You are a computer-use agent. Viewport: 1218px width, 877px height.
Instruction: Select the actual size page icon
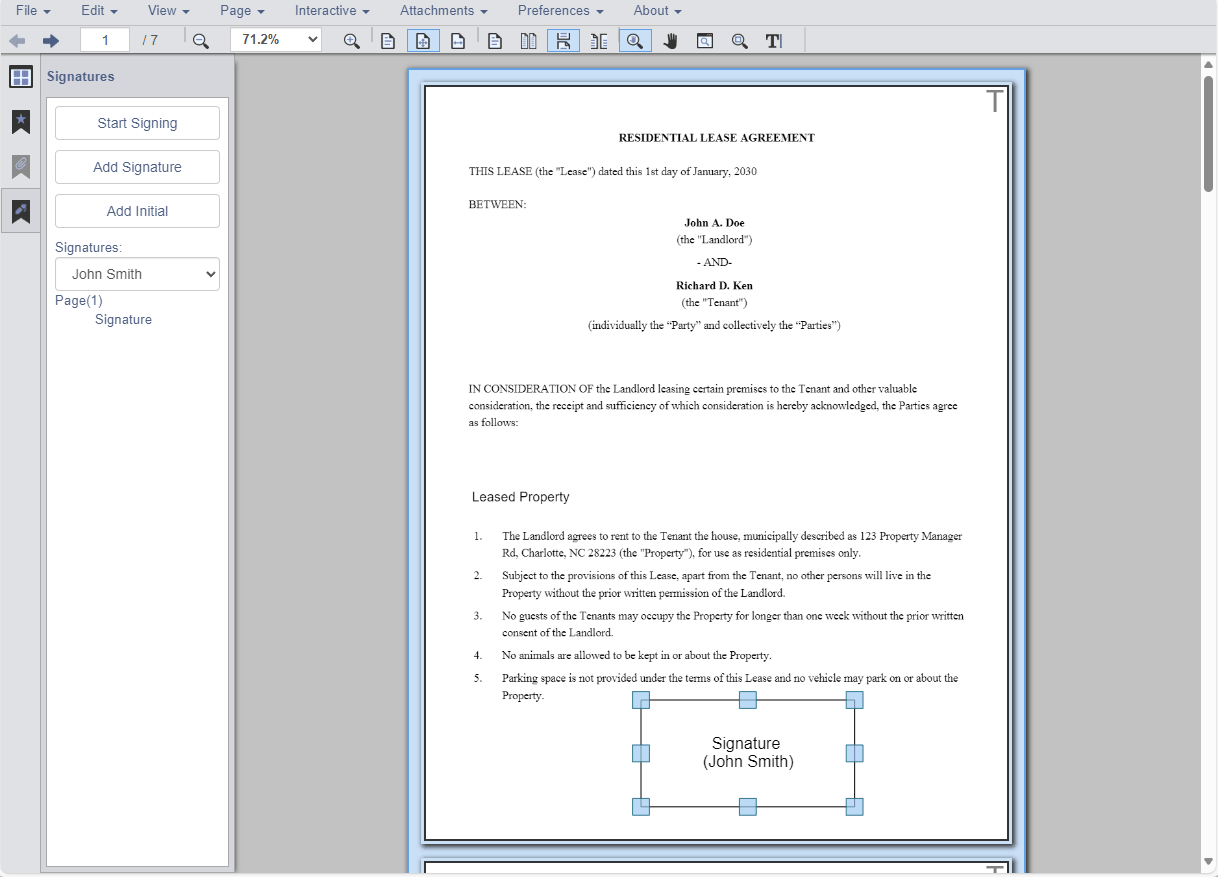(388, 41)
